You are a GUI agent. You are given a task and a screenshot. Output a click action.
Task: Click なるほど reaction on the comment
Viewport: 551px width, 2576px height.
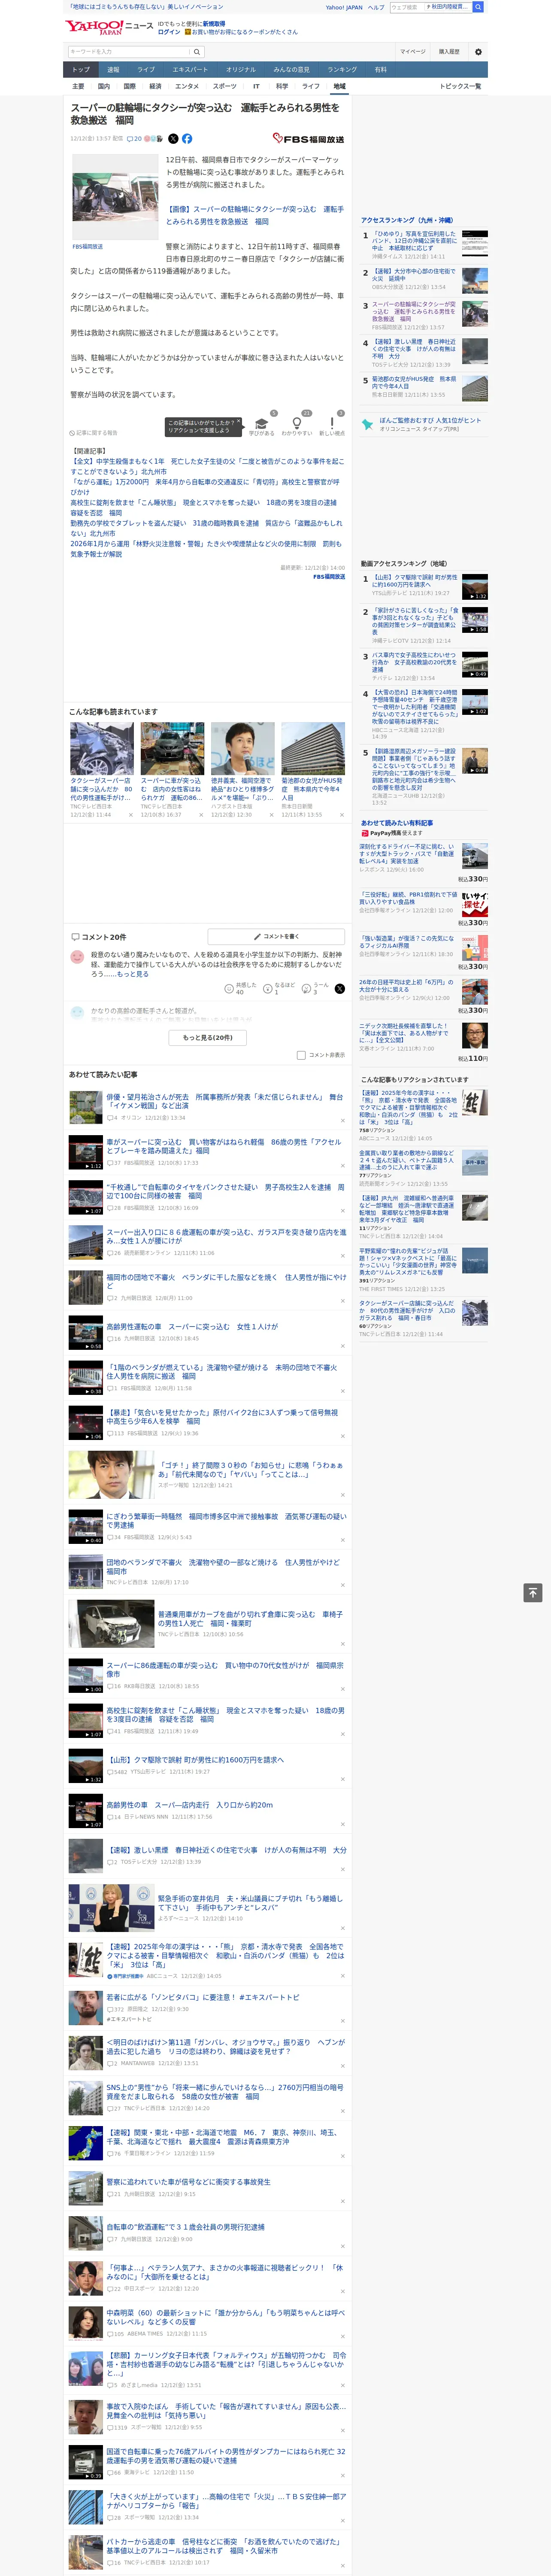pos(279,989)
